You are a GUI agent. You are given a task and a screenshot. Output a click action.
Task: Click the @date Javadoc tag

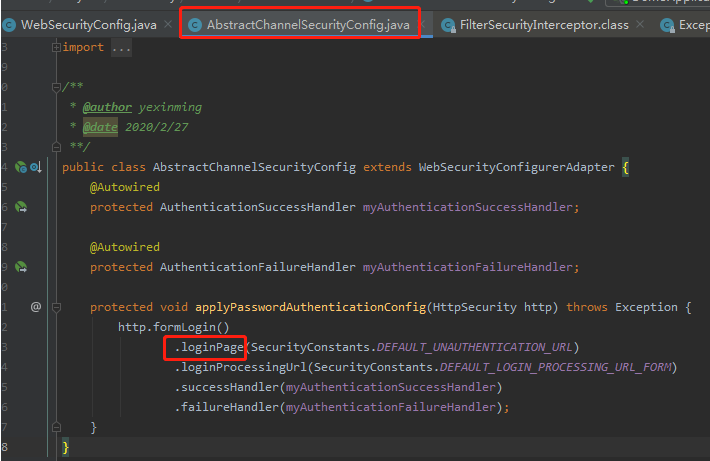tap(100, 127)
